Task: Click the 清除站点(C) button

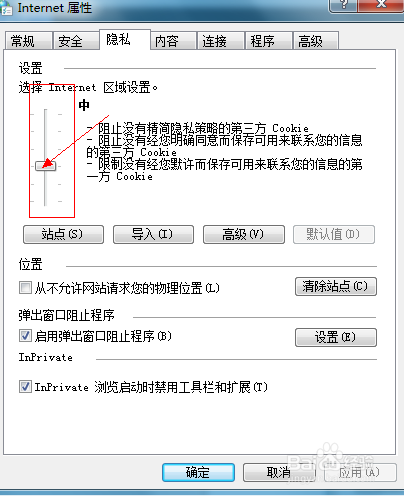Action: 336,287
